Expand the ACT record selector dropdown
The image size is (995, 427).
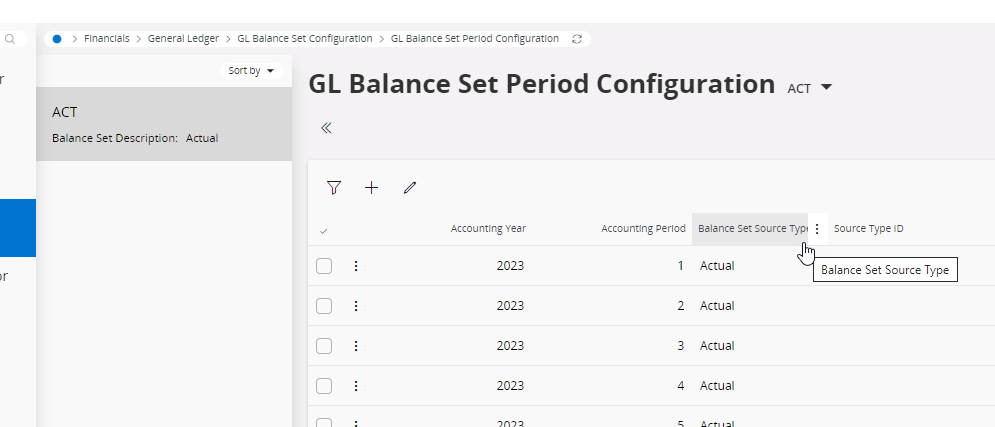(x=826, y=88)
